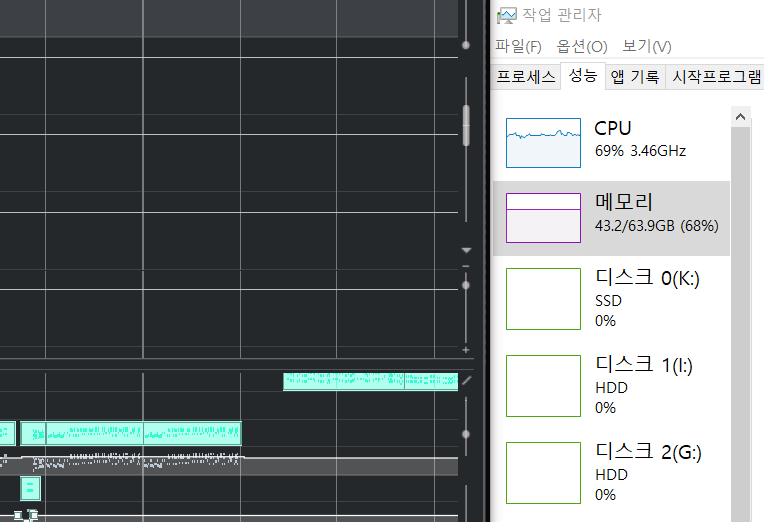Select the CPU usage graph thumbnail

coord(543,142)
